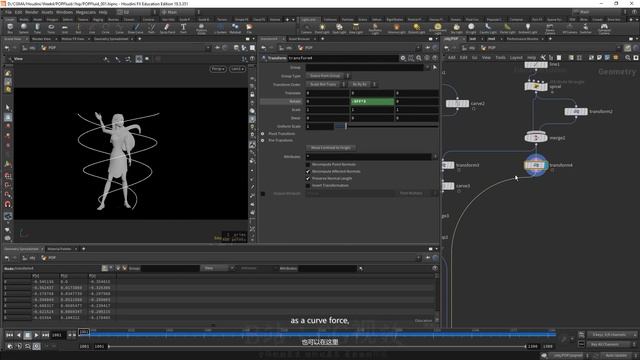Open the Render menu
640x360 pixels.
[31, 12]
